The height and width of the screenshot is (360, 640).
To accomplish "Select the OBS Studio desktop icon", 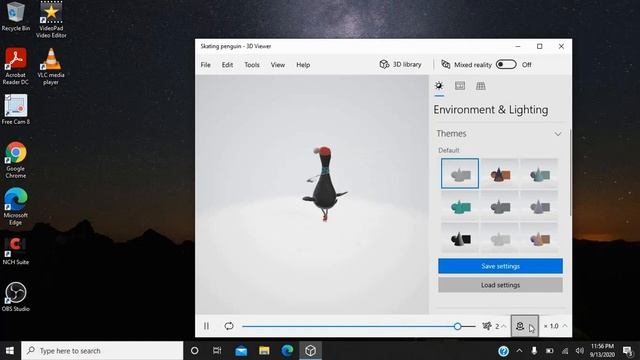I will 16,297.
